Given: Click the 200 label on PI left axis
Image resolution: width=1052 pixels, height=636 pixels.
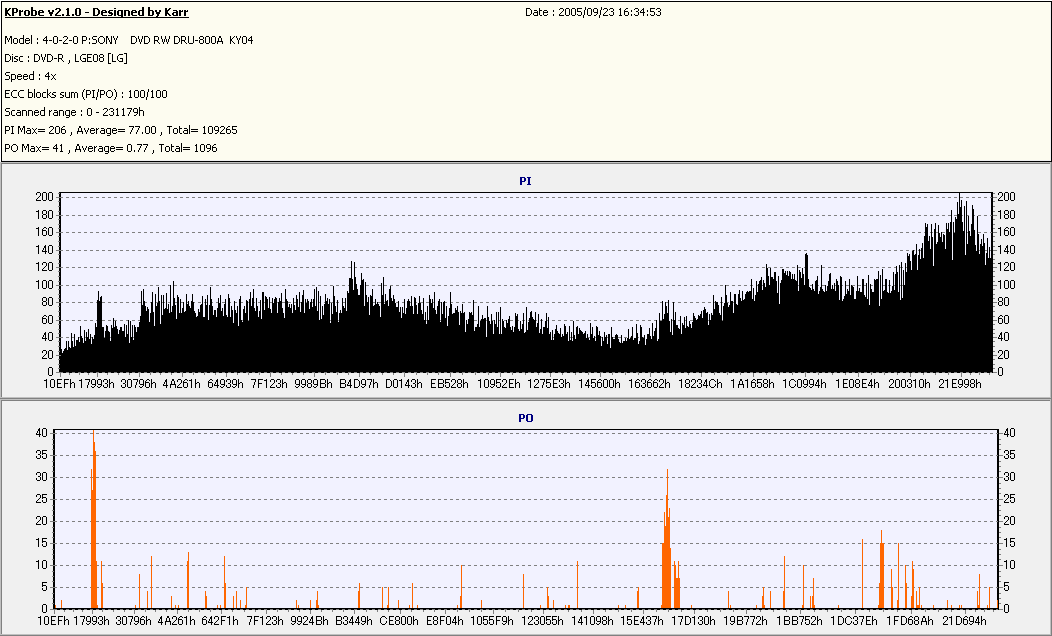Looking at the screenshot, I should (x=43, y=197).
